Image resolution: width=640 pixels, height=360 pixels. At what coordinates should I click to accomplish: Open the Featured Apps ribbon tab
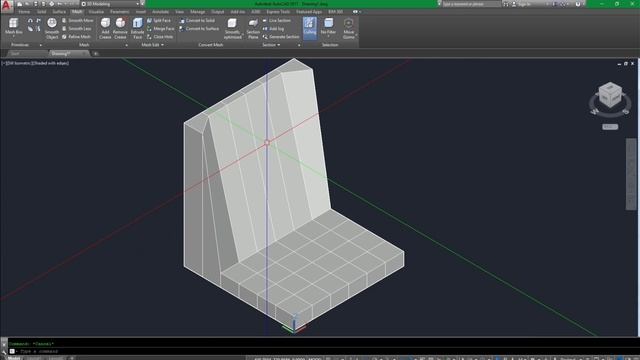(309, 12)
